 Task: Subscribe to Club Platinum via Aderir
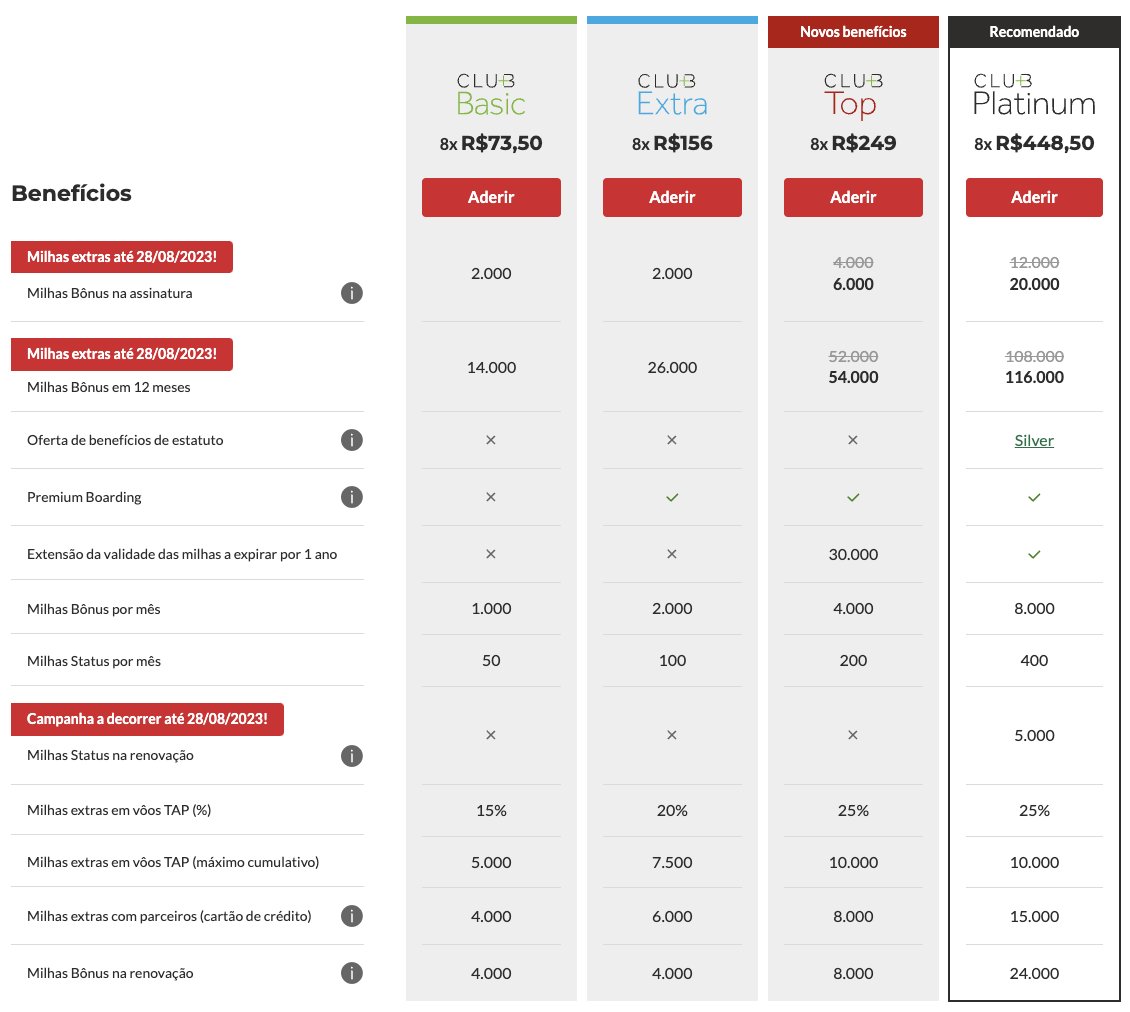pos(1034,197)
